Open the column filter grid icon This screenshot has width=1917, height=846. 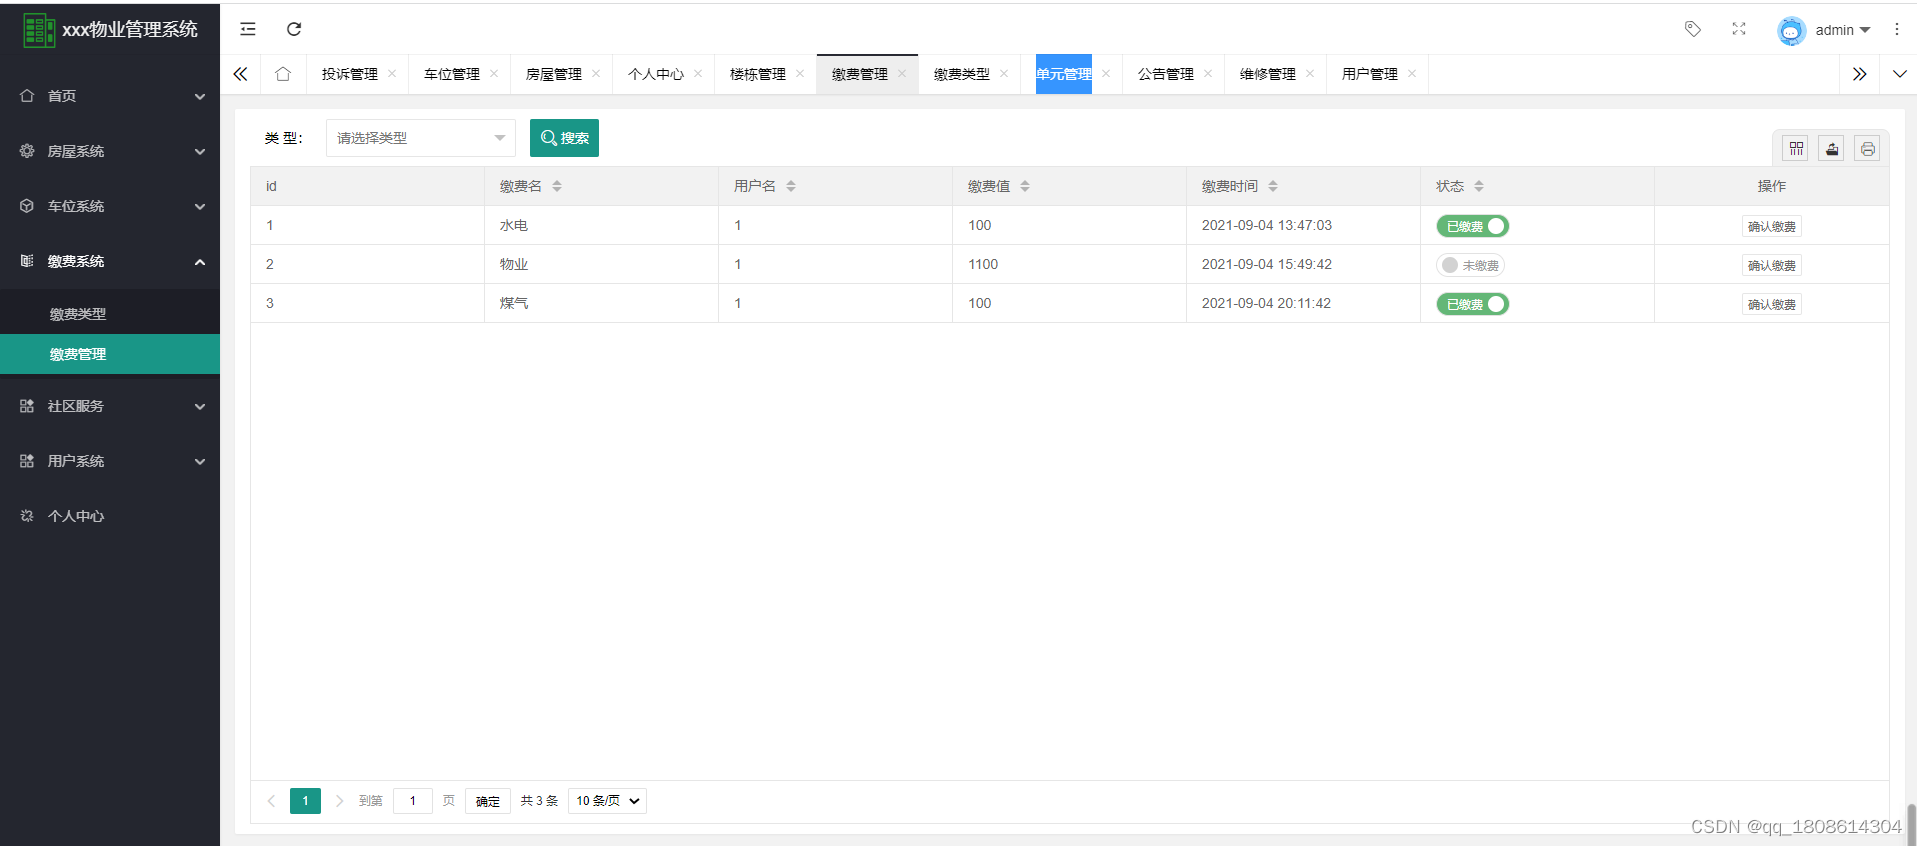click(x=1796, y=149)
